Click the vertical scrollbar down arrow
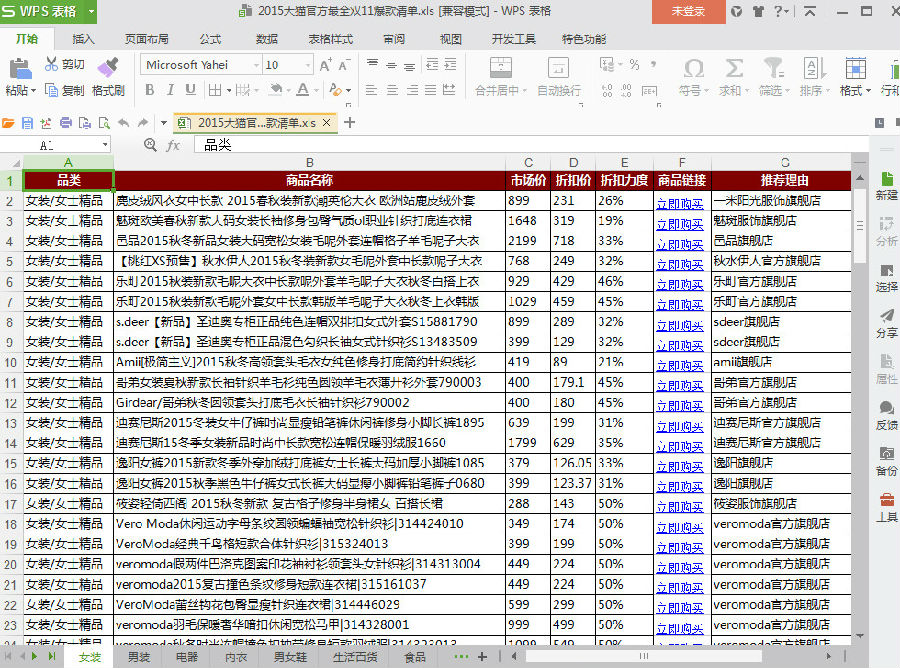This screenshot has width=900, height=668. 860,636
